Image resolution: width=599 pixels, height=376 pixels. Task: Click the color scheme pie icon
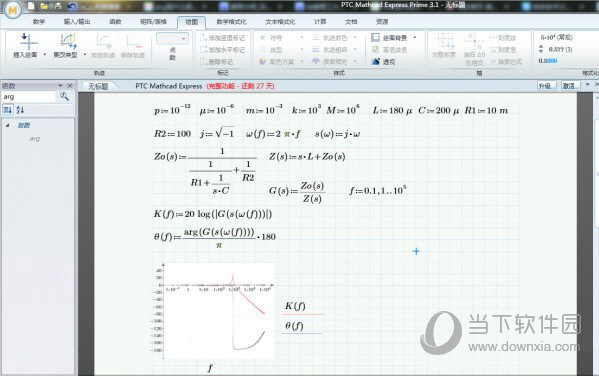pyautogui.click(x=262, y=62)
